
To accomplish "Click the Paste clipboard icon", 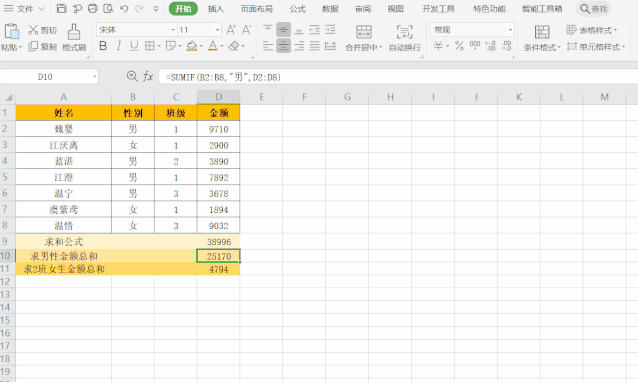I will coord(11,32).
